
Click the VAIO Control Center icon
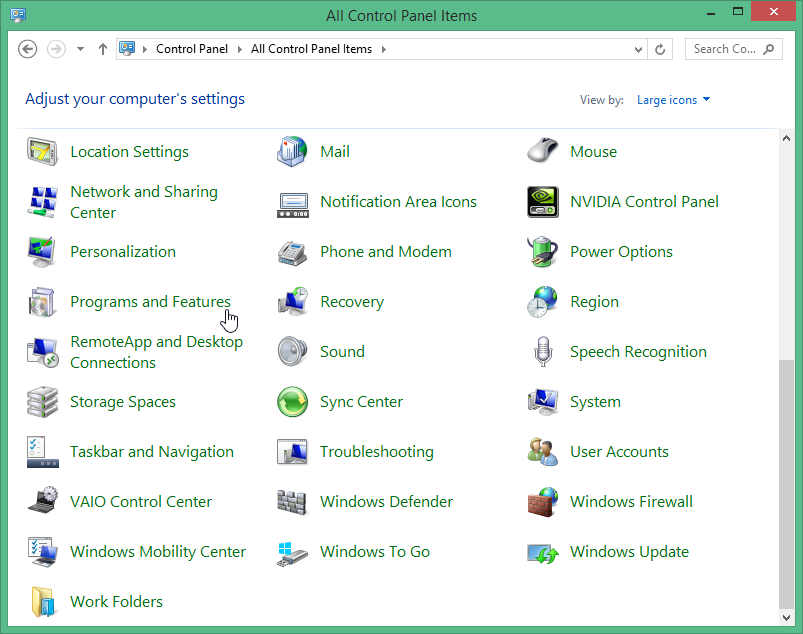43,502
